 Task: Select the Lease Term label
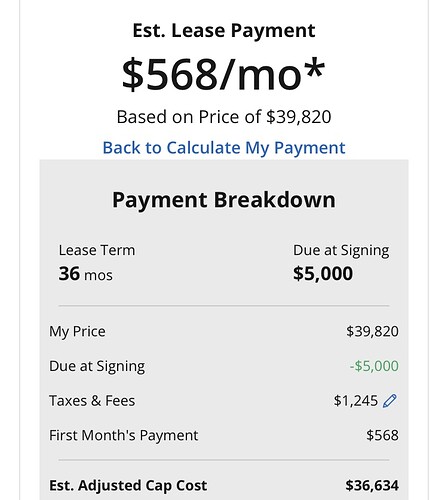(x=97, y=250)
